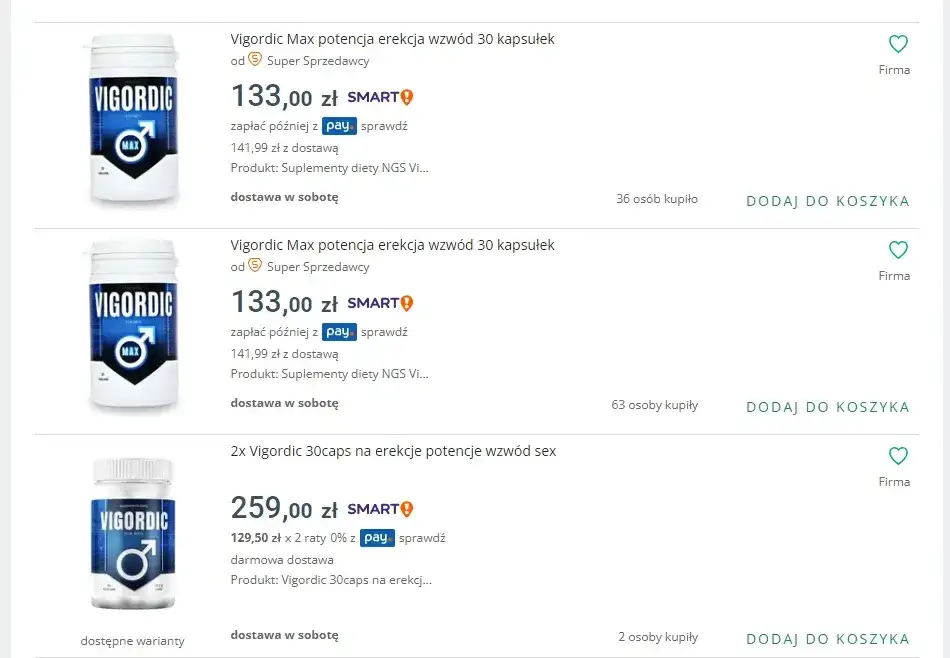Click product image of the 36-buyers Vigordic Max
Image resolution: width=950 pixels, height=658 pixels.
[132, 120]
